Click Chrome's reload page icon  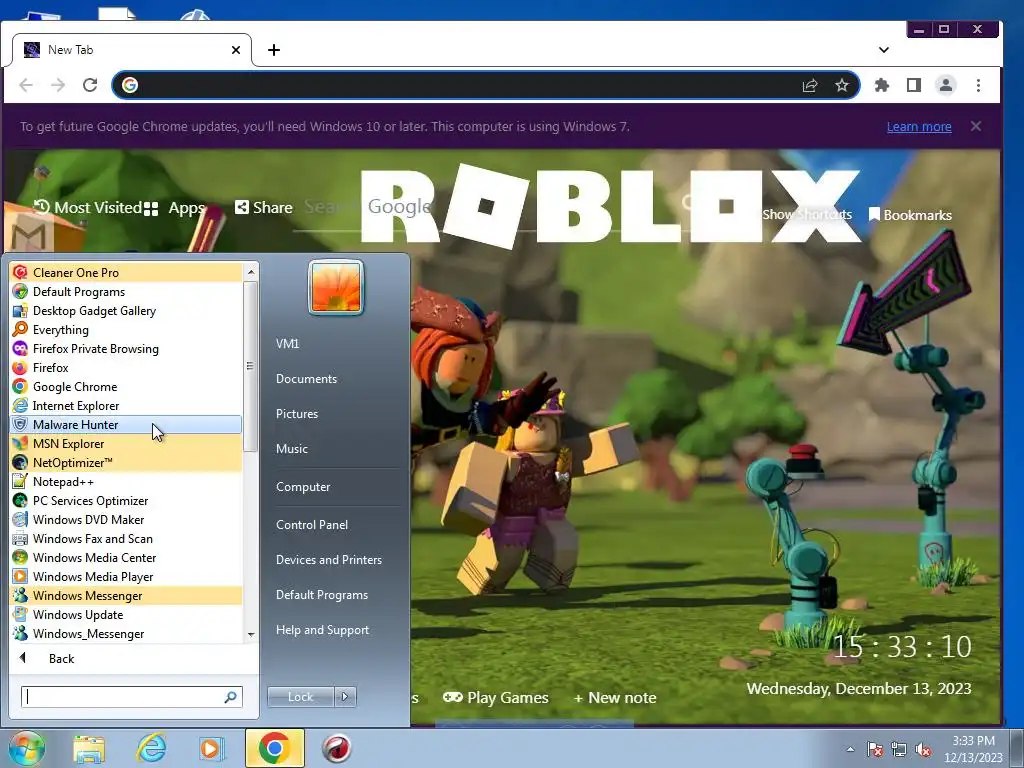pyautogui.click(x=90, y=85)
